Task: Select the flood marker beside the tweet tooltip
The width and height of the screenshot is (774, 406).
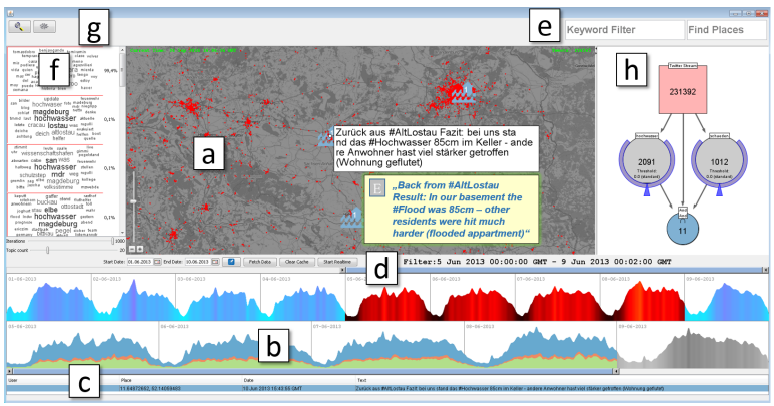Action: pos(326,136)
